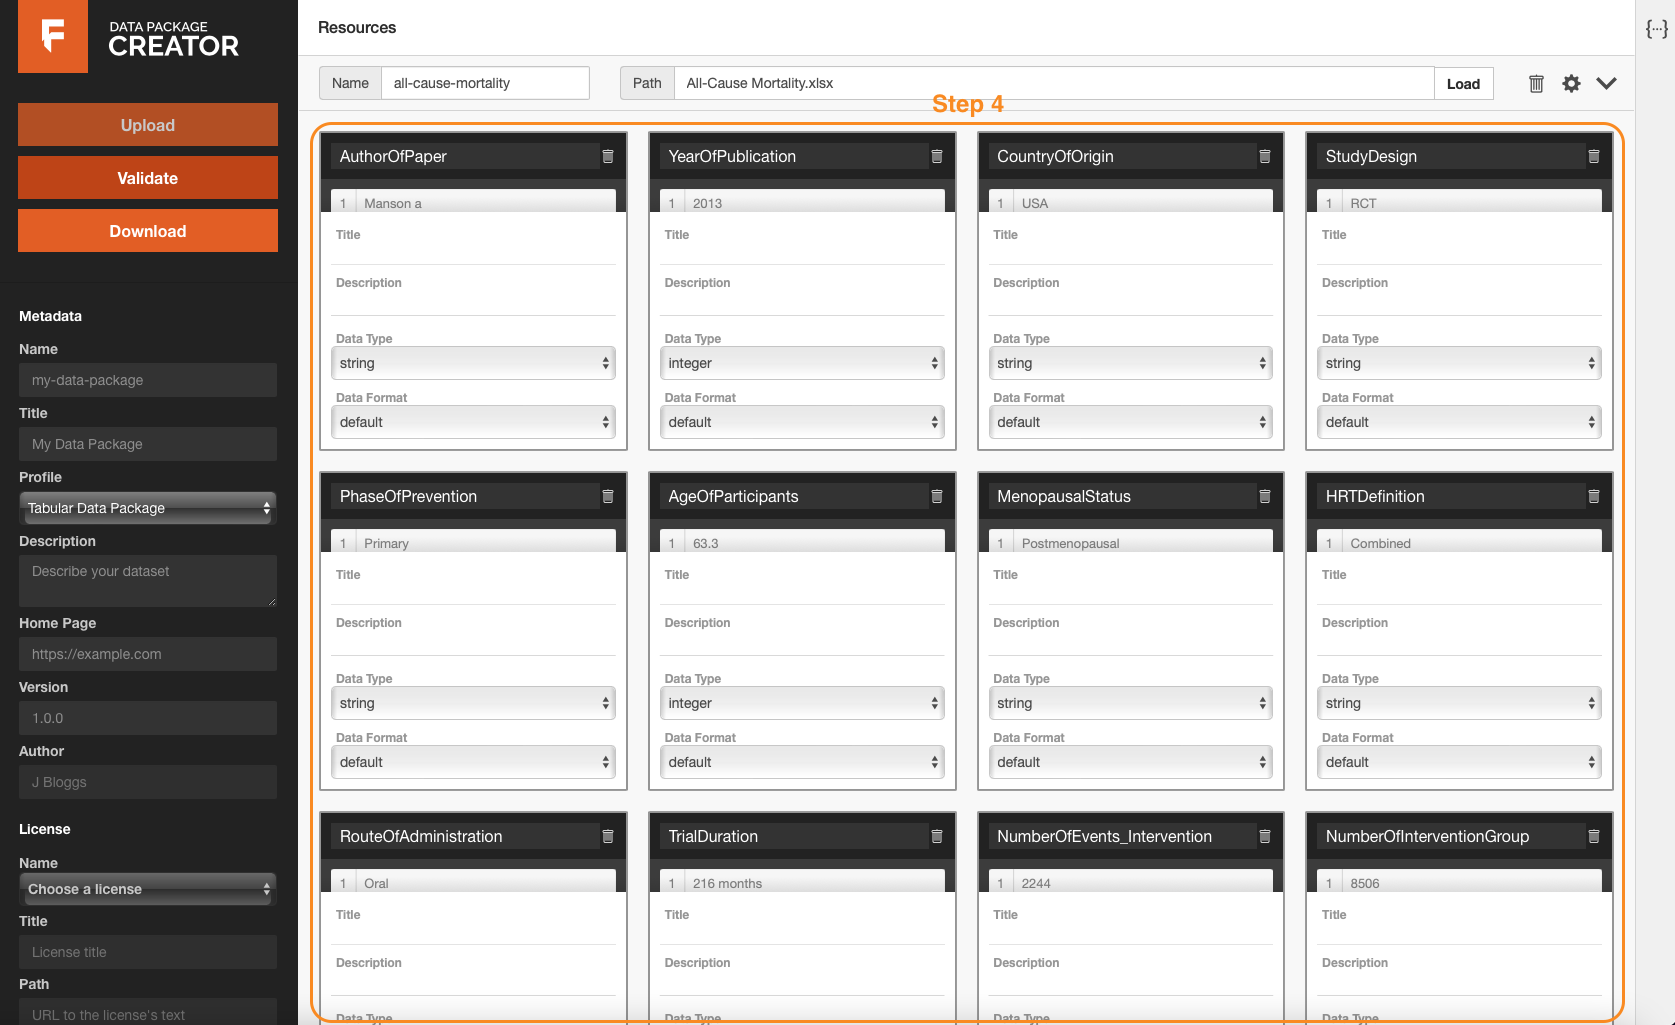Click the Frictionless Data logo icon
This screenshot has width=1675, height=1025.
pos(53,36)
